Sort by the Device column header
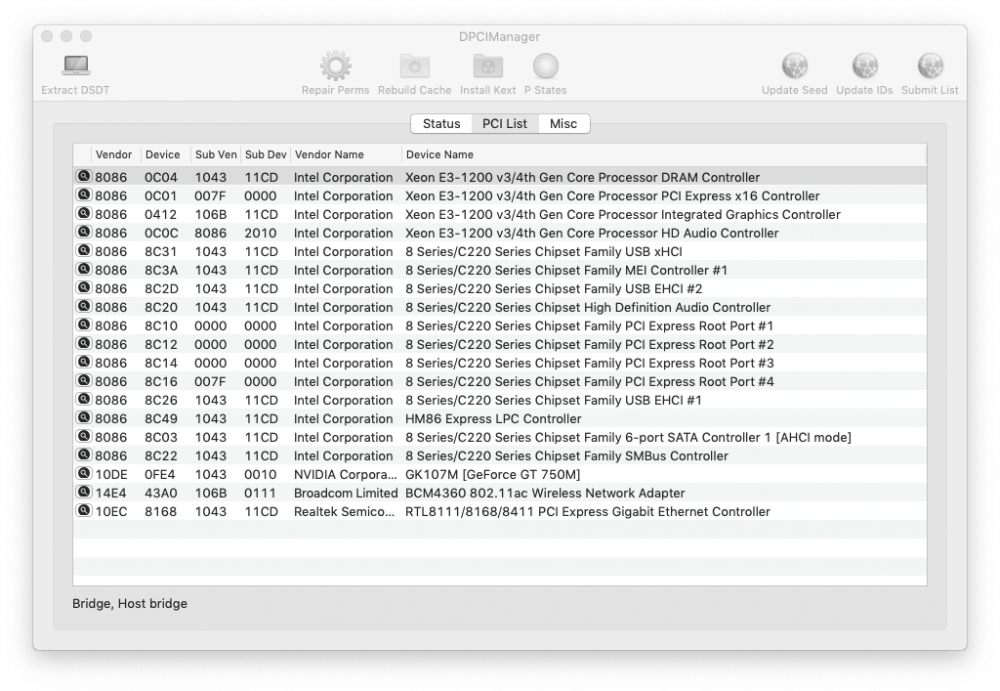The height and width of the screenshot is (691, 1000). pyautogui.click(x=163, y=154)
